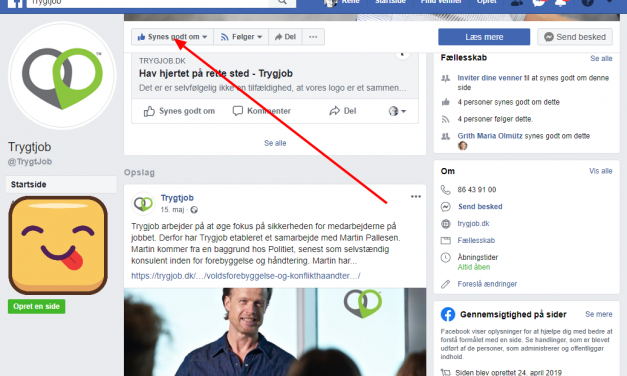
Task: Click Inviter dine venner link
Action: [490, 78]
